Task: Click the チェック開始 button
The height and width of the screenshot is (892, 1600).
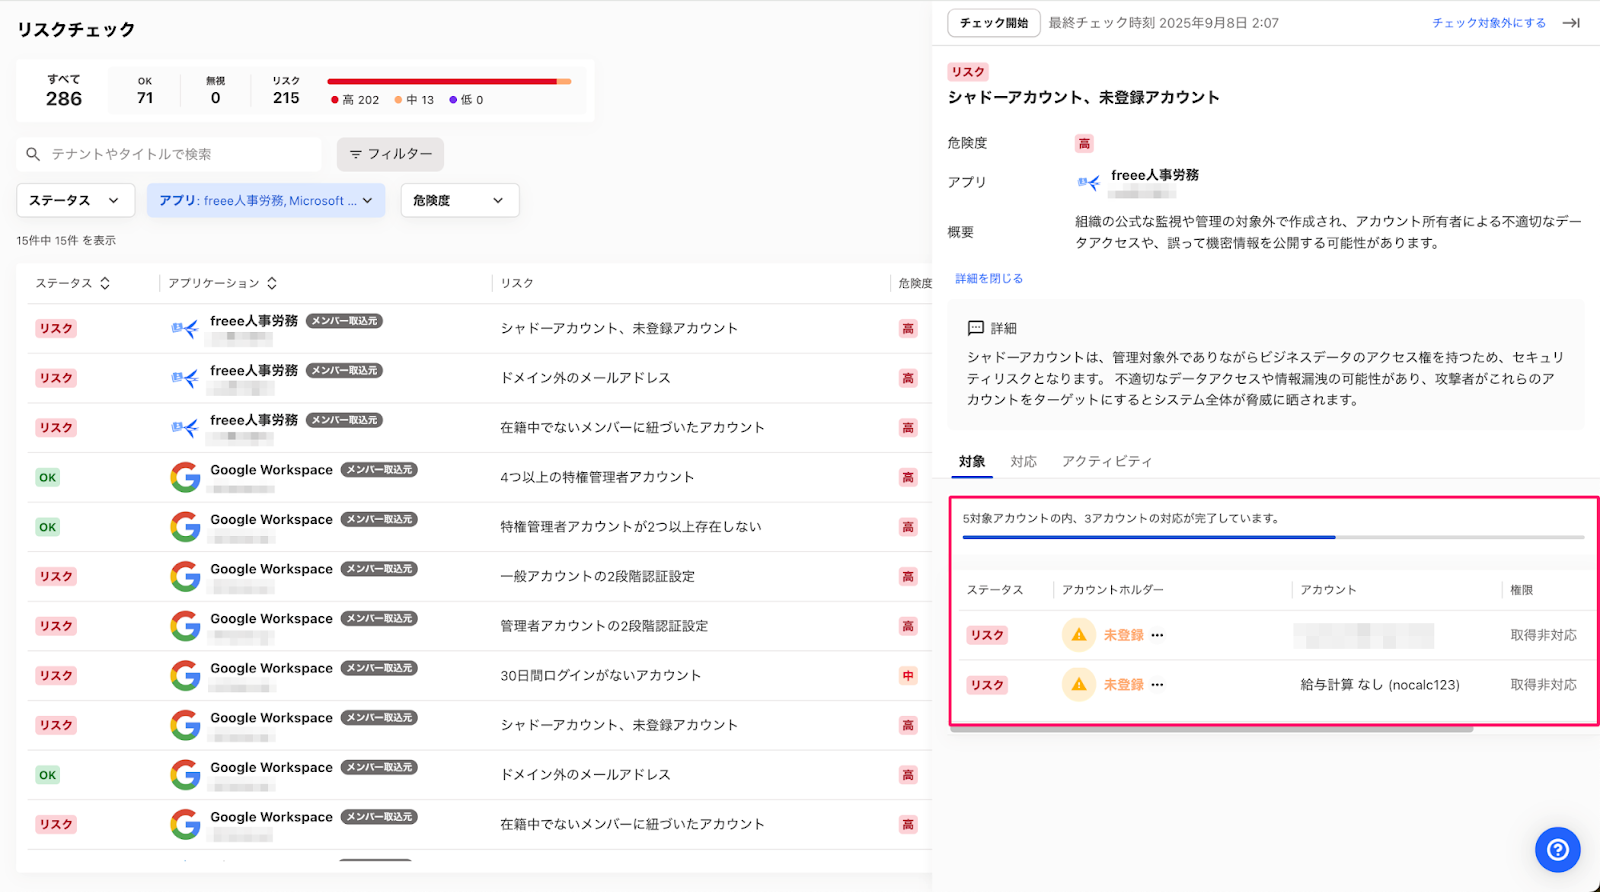Action: 994,23
